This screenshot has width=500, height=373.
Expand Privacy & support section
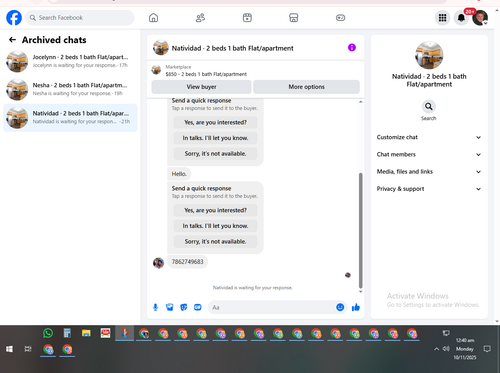click(429, 189)
